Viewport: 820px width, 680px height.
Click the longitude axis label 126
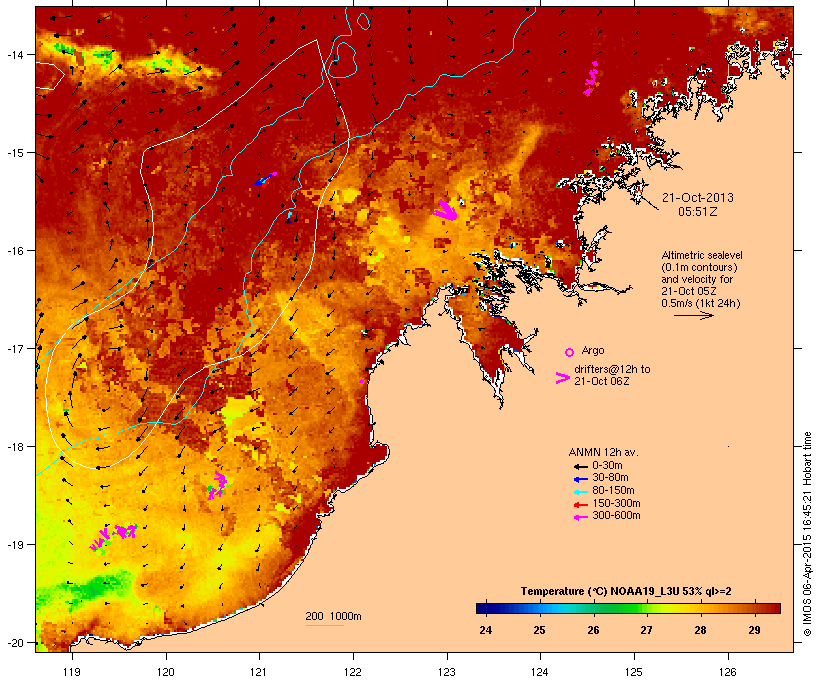pyautogui.click(x=727, y=671)
